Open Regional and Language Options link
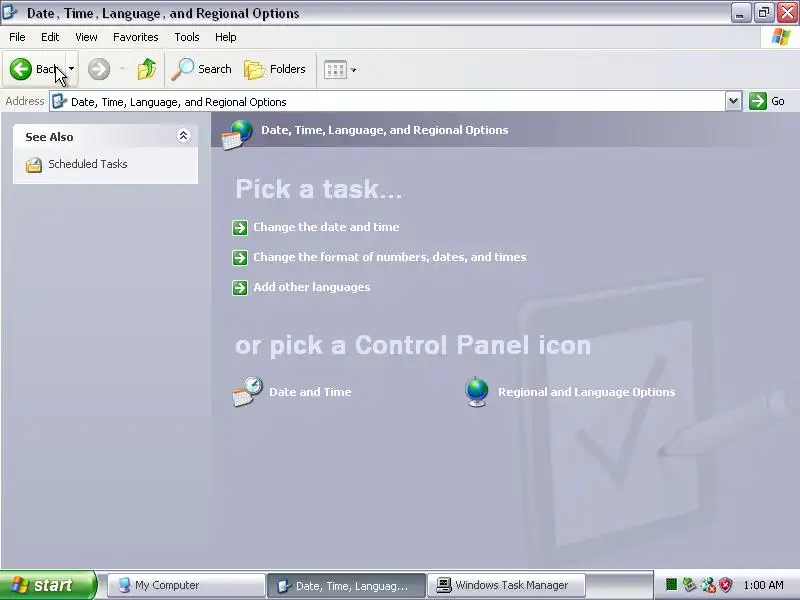This screenshot has height=600, width=800. 587,392
